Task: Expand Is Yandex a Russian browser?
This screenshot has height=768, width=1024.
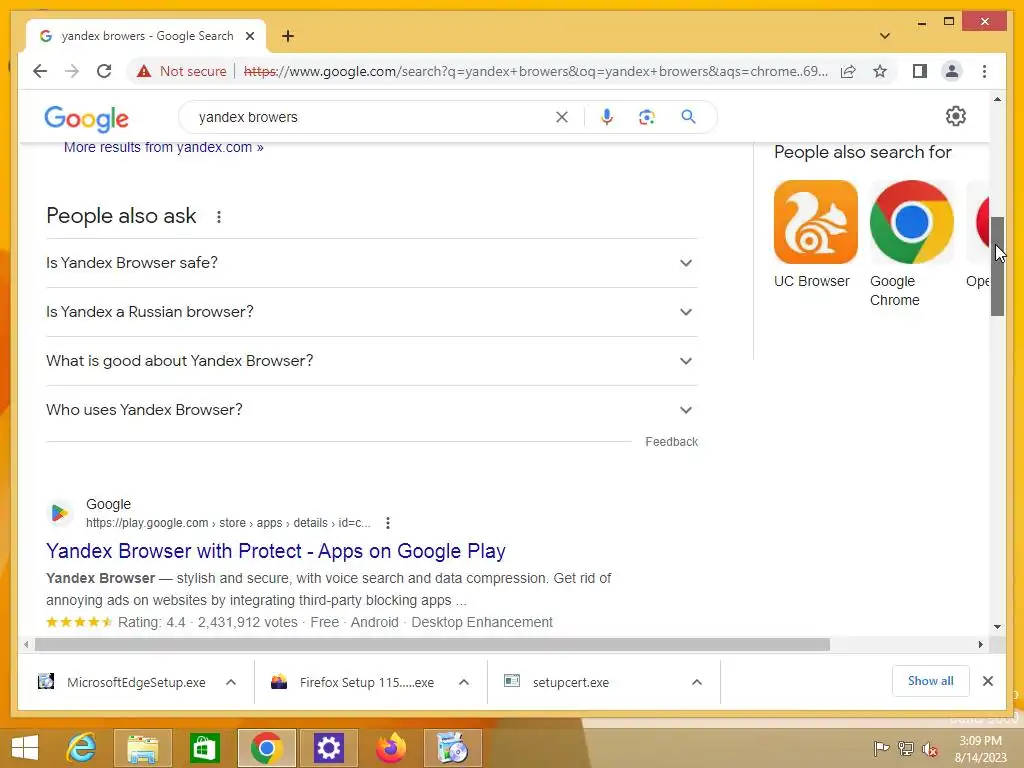Action: pos(372,312)
